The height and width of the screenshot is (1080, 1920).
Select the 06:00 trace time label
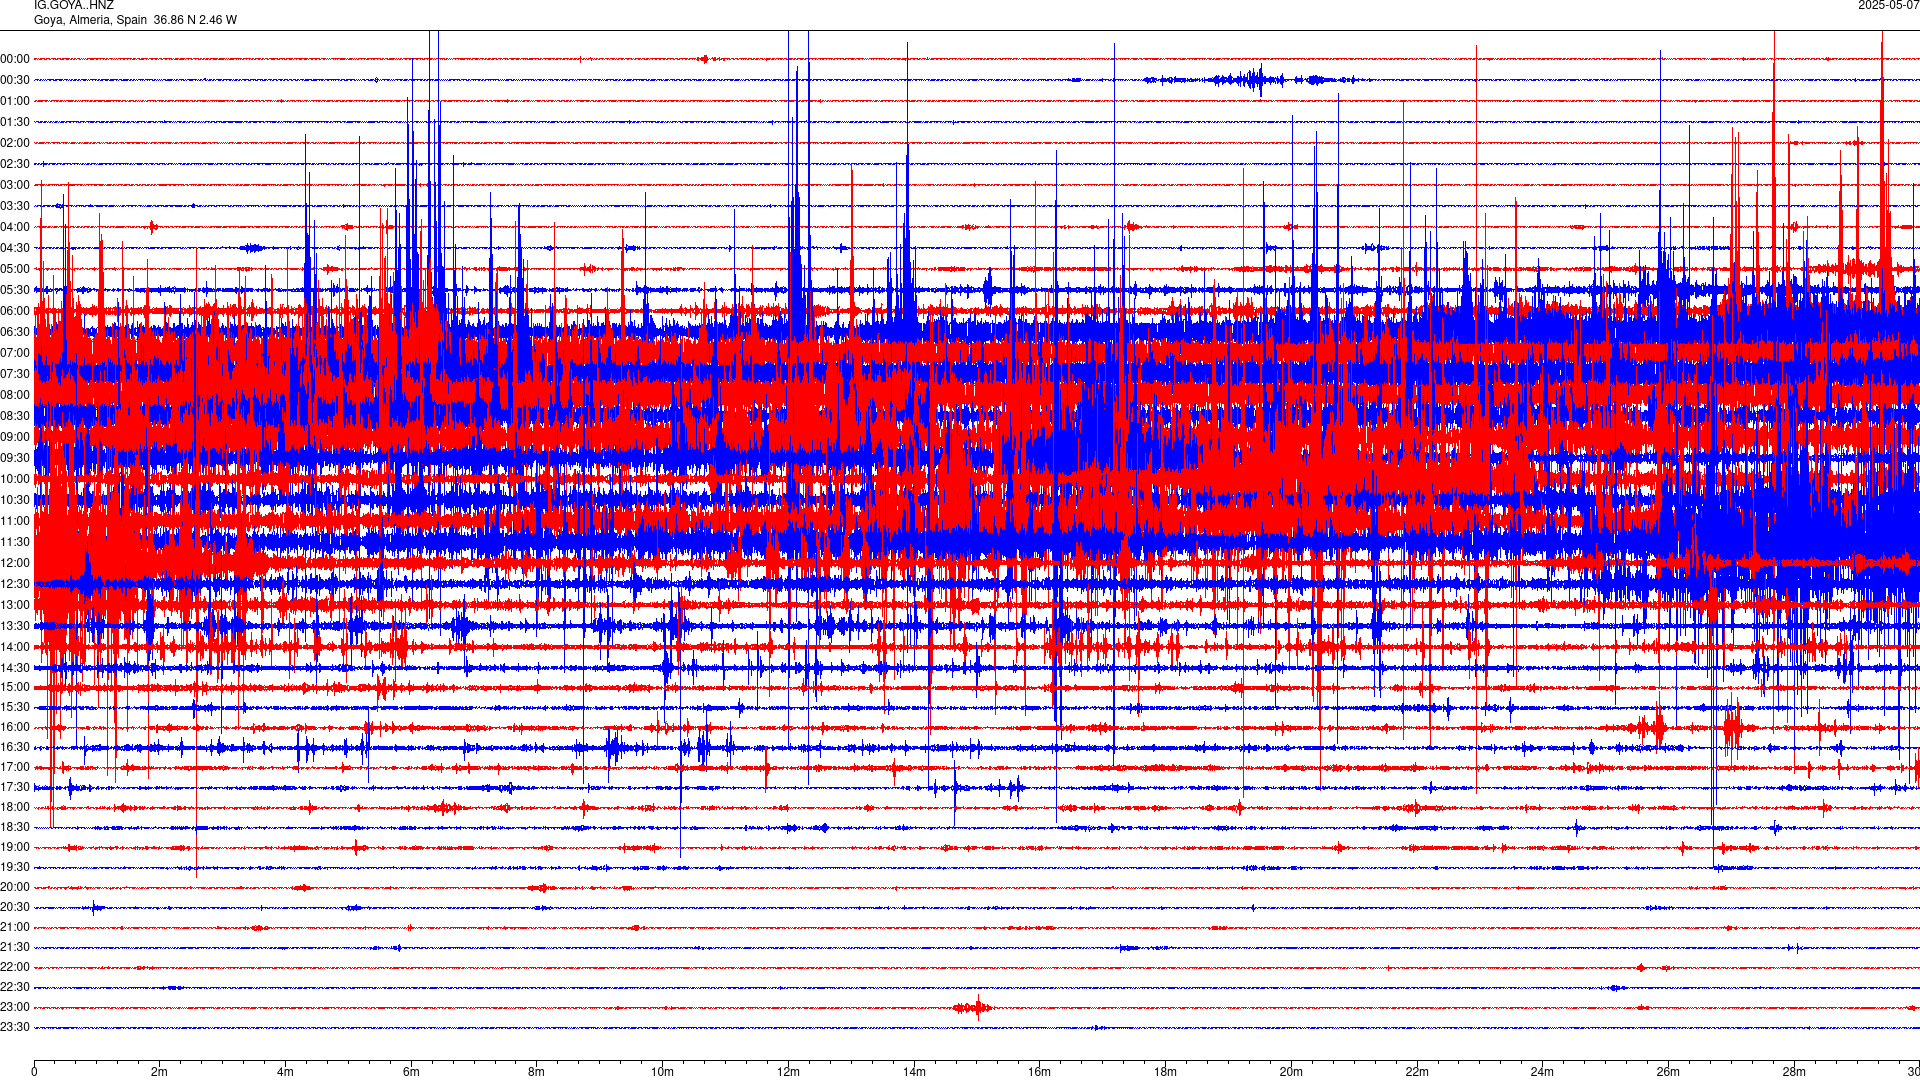[15, 311]
